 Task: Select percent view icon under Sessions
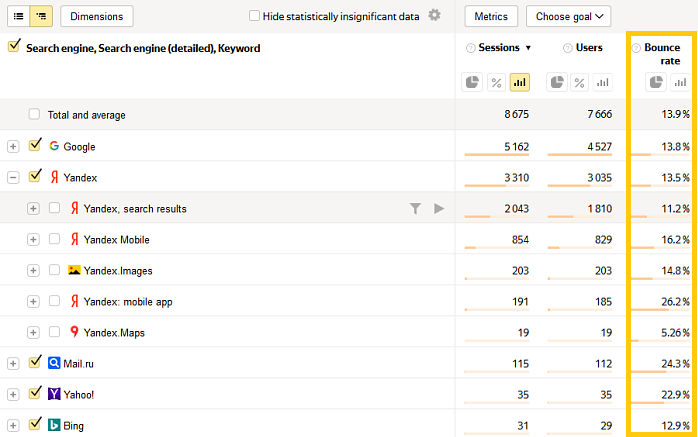coord(495,83)
